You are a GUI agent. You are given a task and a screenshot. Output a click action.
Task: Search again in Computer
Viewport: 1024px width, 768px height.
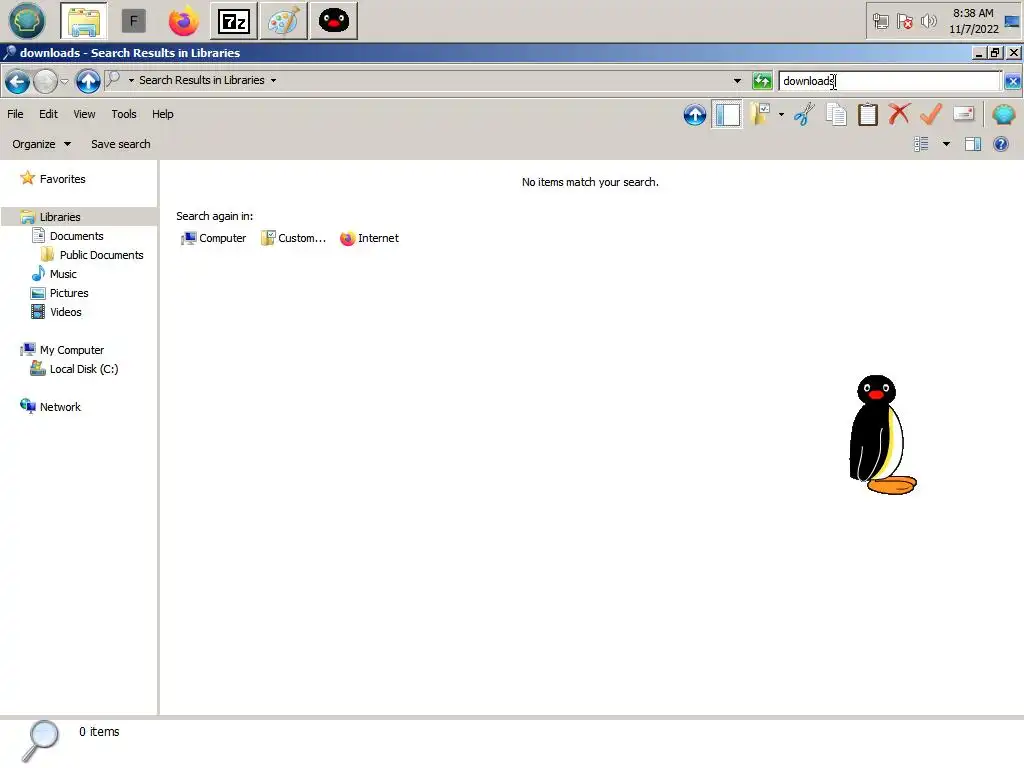pyautogui.click(x=214, y=238)
